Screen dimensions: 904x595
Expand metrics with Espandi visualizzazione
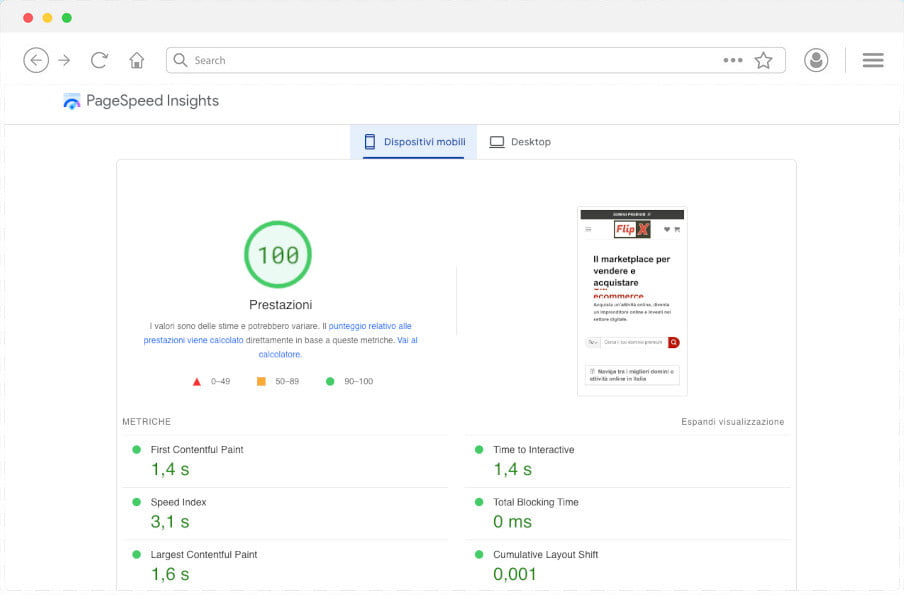click(732, 422)
